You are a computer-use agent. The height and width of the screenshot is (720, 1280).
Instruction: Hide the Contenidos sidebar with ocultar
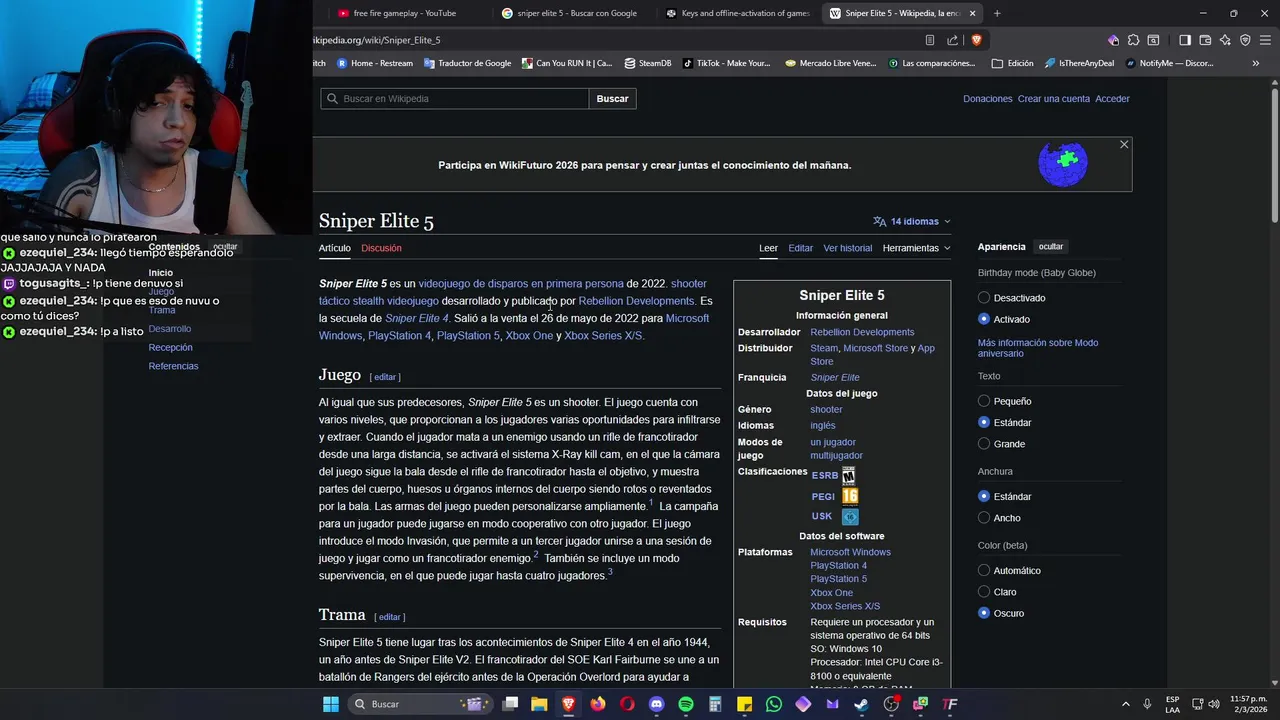[x=225, y=247]
